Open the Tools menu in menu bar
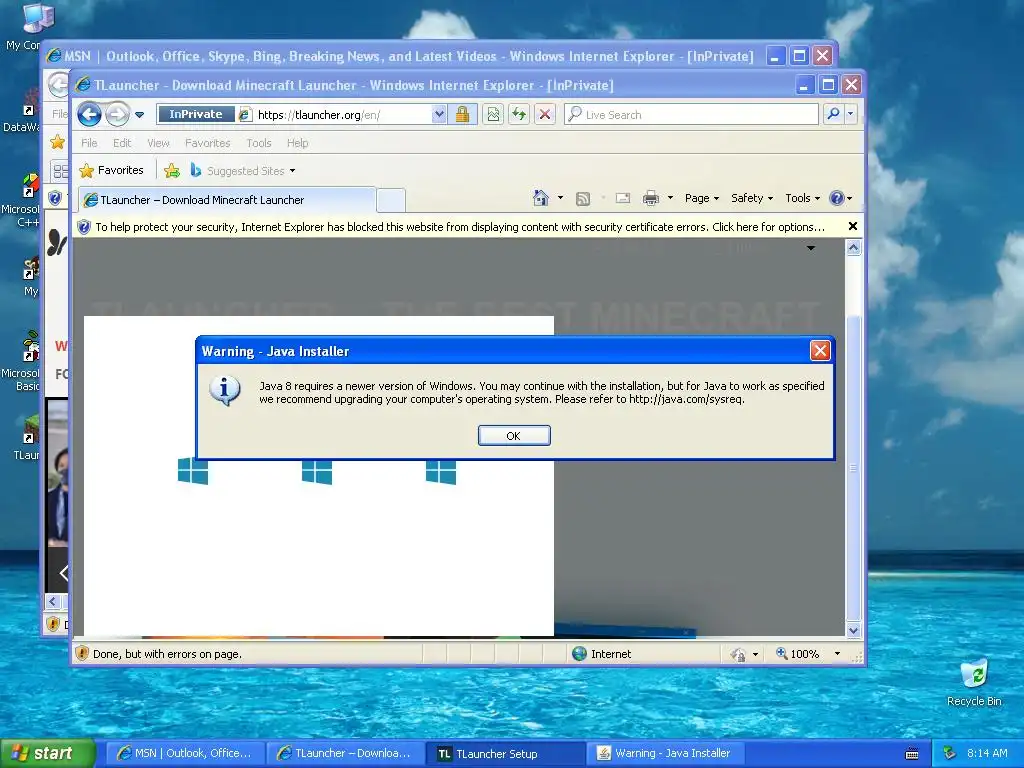 point(259,143)
